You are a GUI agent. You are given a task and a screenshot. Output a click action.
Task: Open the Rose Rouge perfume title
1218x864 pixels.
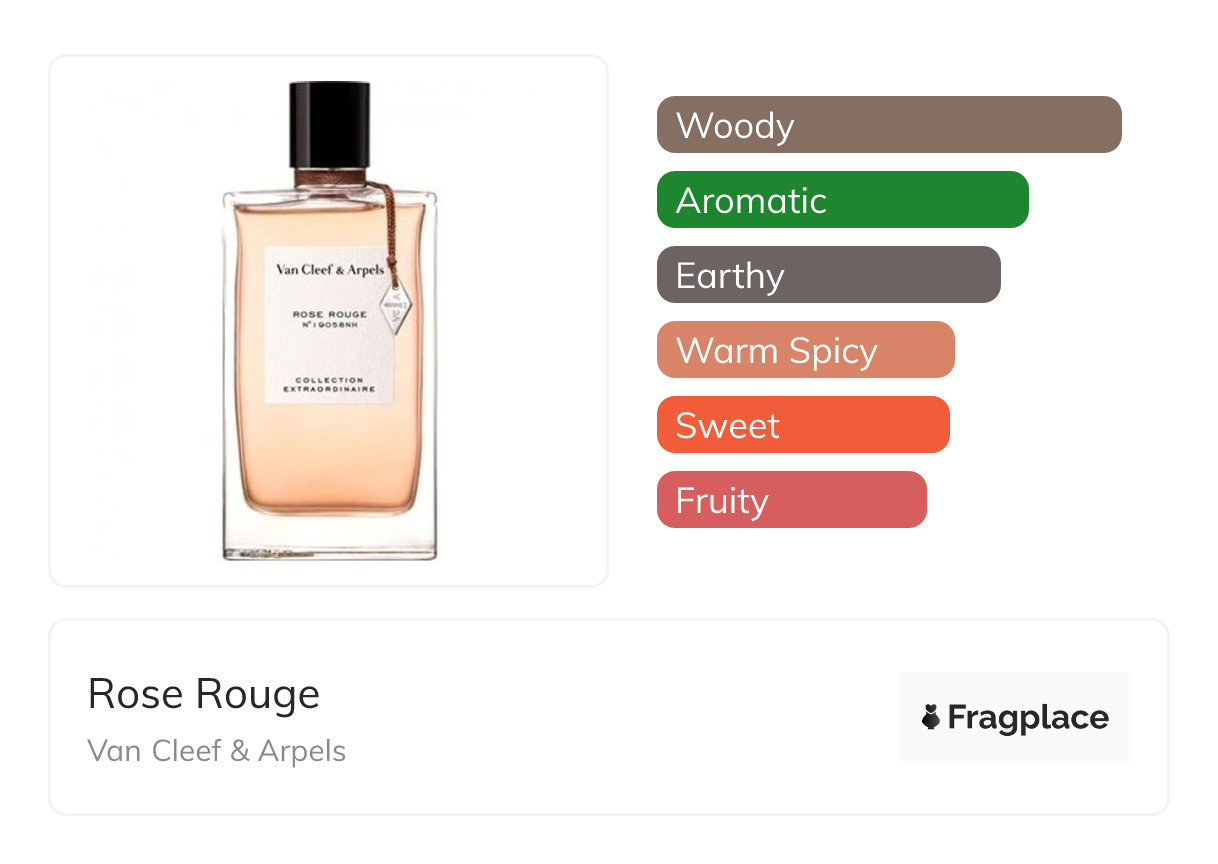pos(204,694)
